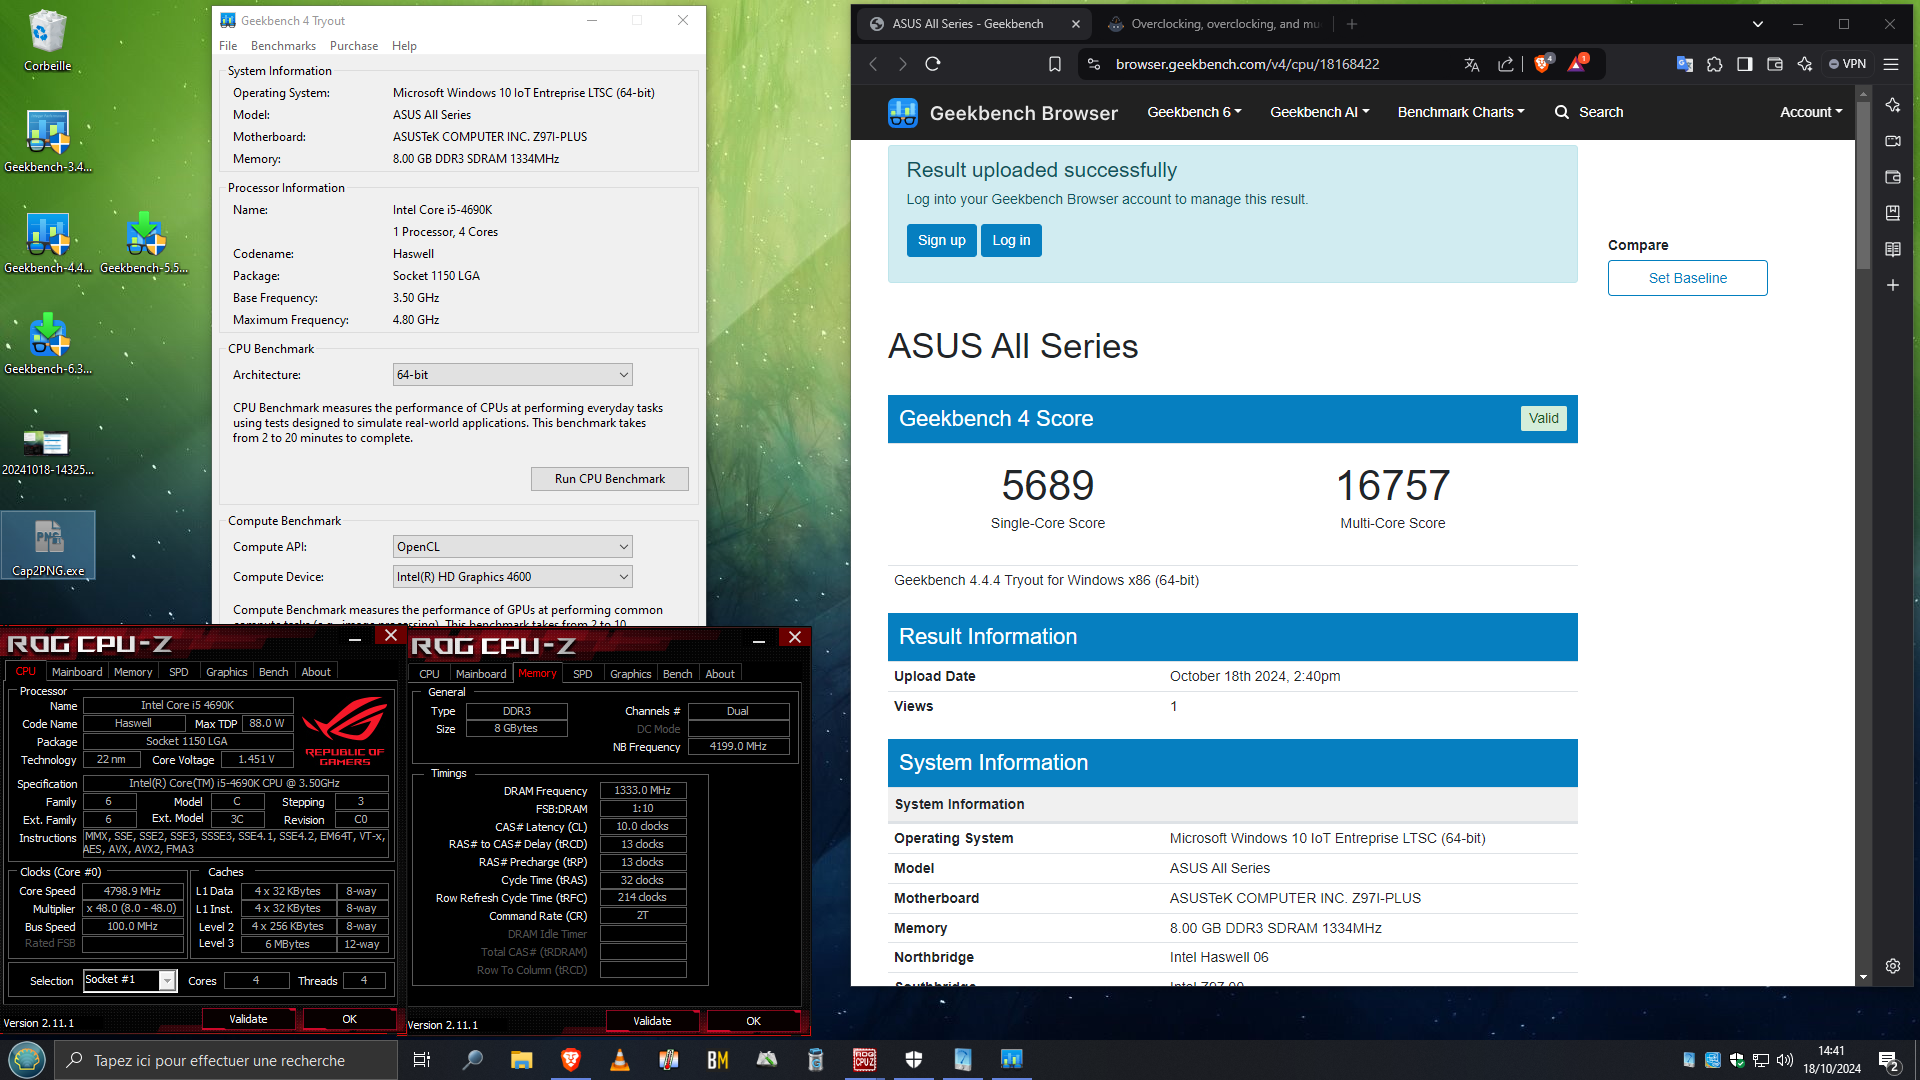Viewport: 1920px width, 1080px height.
Task: Expand the Architecture 64-bit dropdown
Action: click(512, 375)
